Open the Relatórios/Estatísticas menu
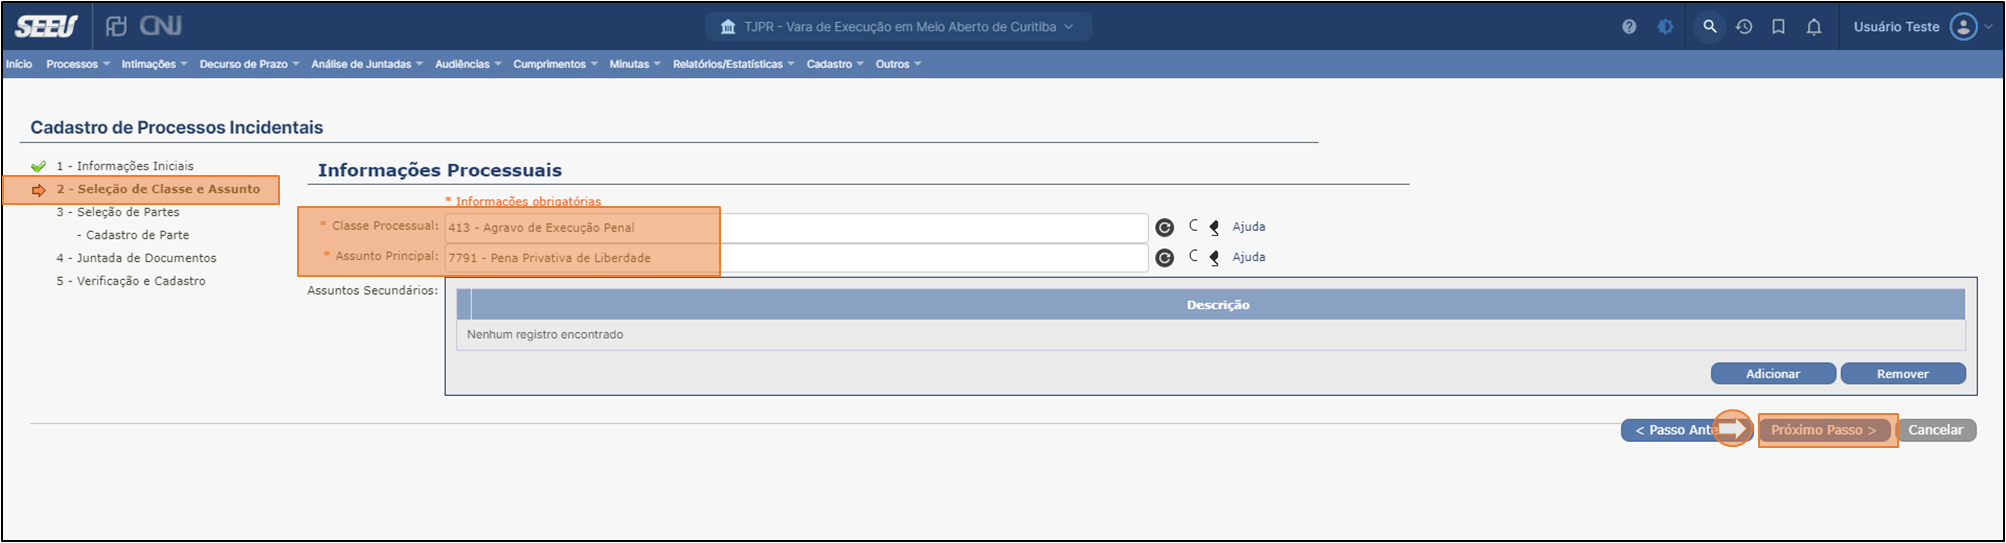This screenshot has width=2006, height=543. (x=733, y=64)
